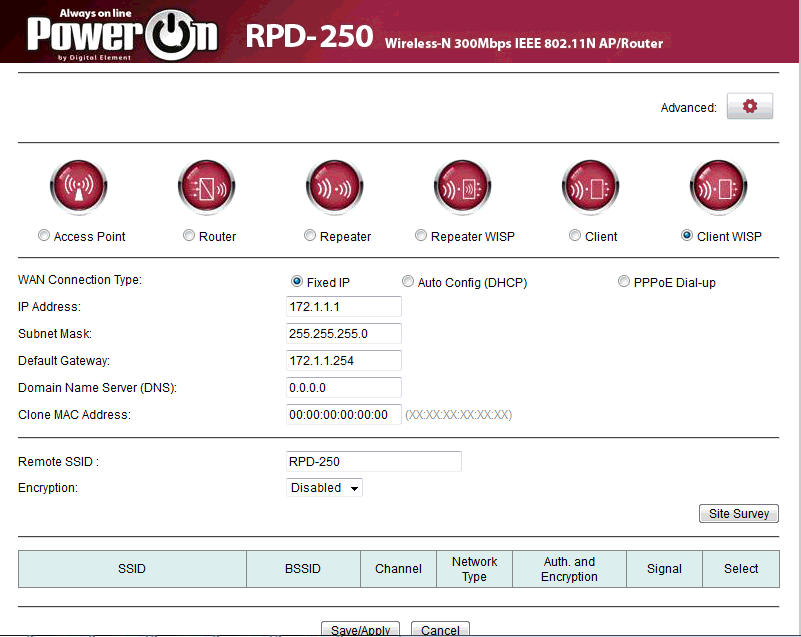Choose Fixed IP connection type
Viewport: 801px width, 637px height.
pyautogui.click(x=297, y=281)
